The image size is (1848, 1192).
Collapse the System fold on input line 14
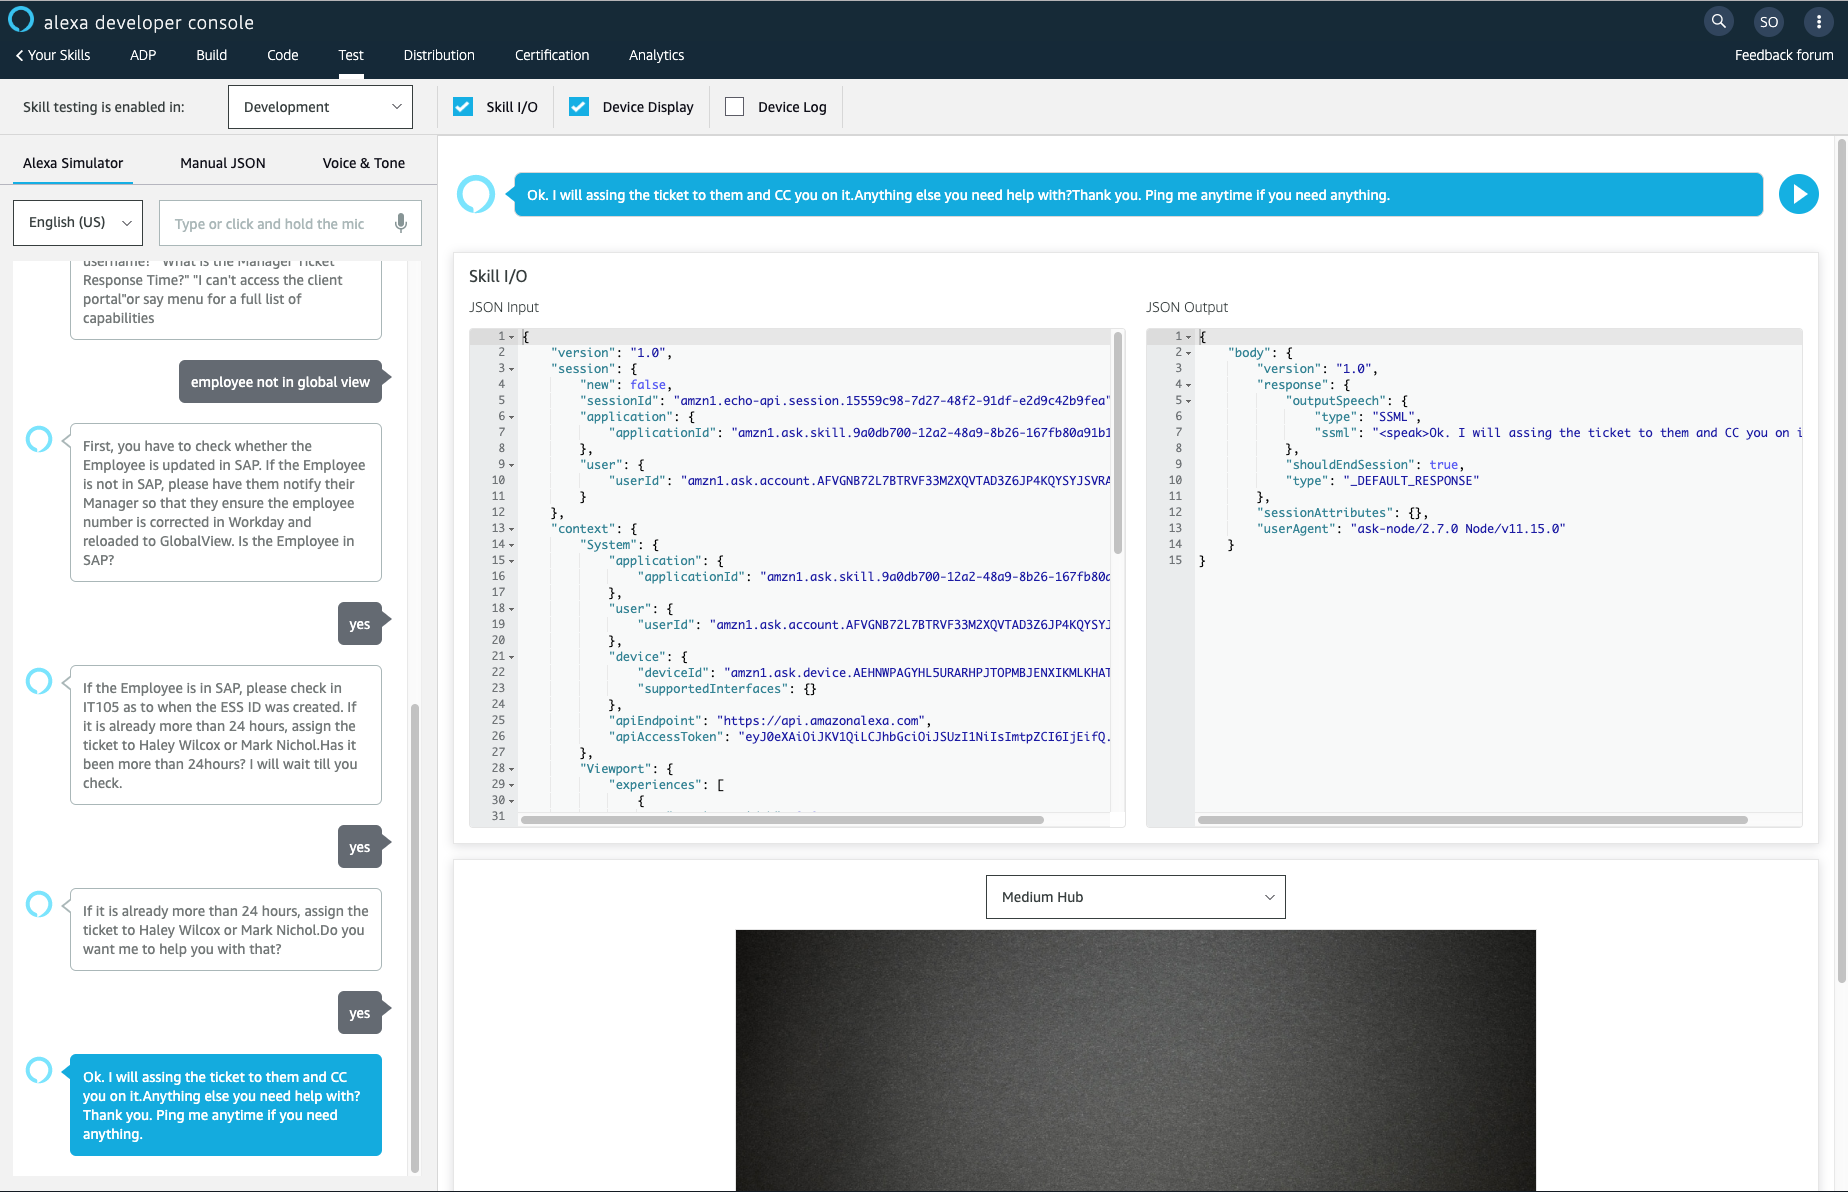pos(512,545)
